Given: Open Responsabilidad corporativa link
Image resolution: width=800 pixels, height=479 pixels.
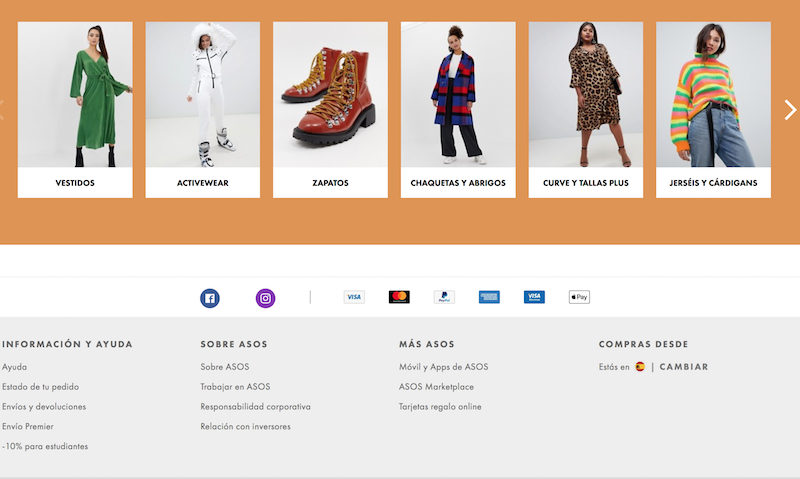Looking at the screenshot, I should pos(256,407).
